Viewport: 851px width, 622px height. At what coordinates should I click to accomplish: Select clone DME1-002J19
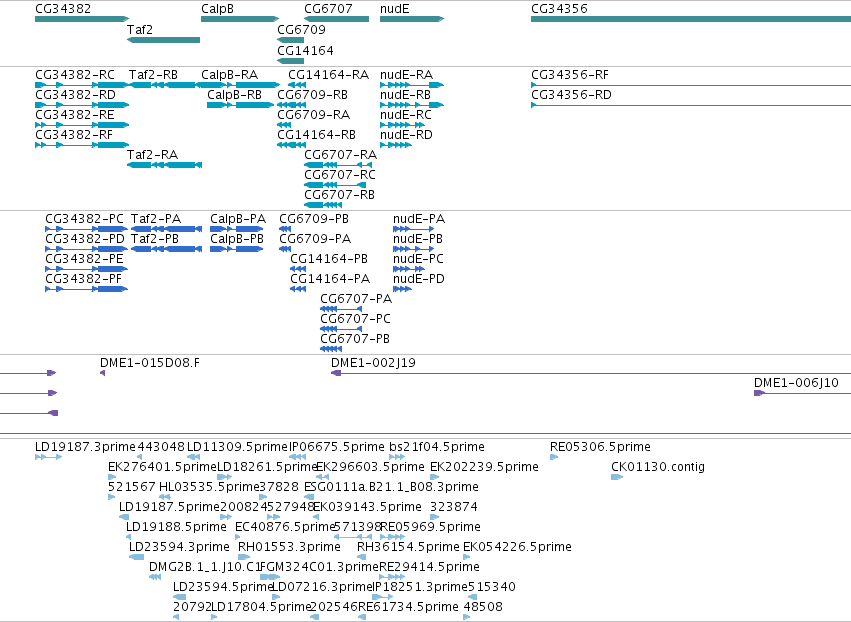click(373, 363)
